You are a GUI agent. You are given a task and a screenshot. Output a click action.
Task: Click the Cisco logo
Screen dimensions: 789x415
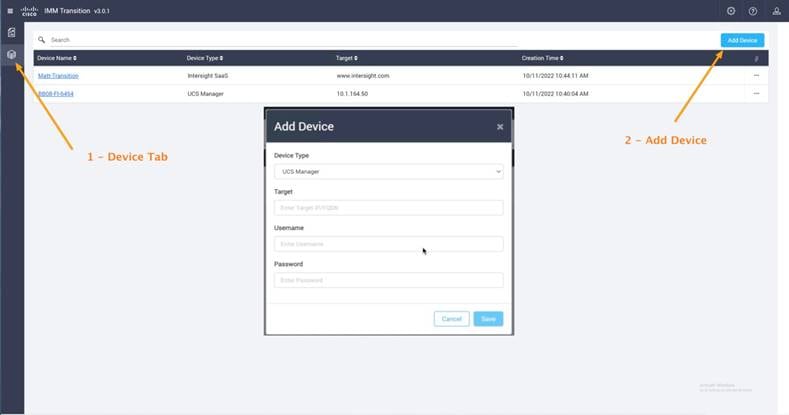pyautogui.click(x=29, y=11)
